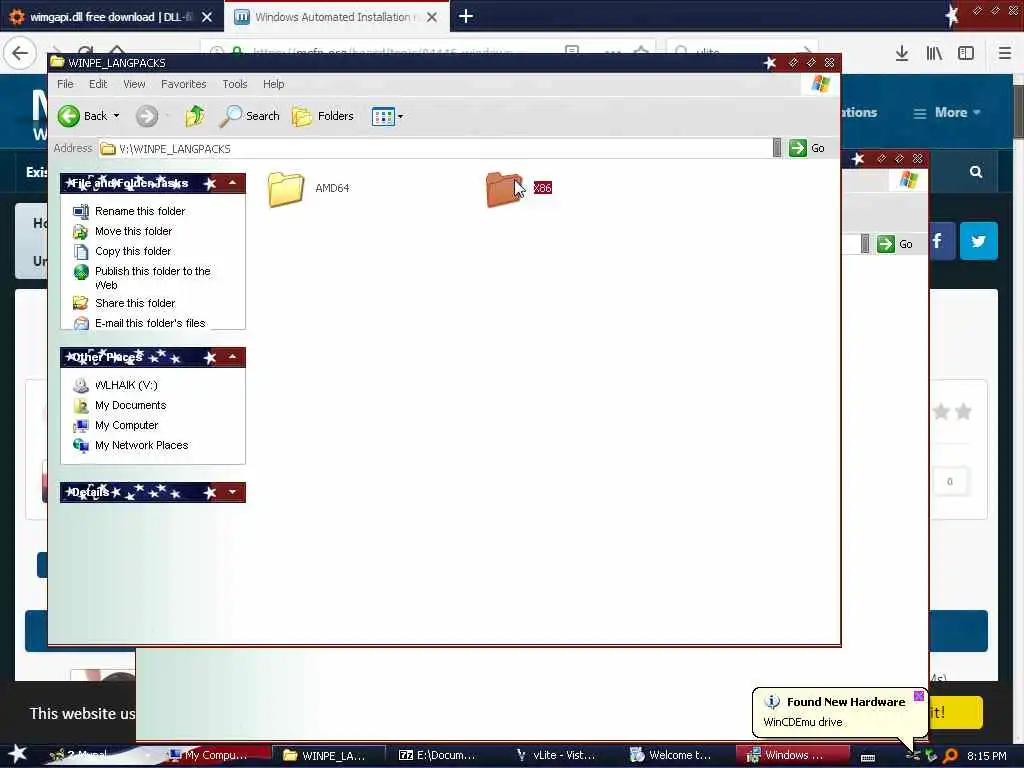Click Copy this folder

pos(133,251)
